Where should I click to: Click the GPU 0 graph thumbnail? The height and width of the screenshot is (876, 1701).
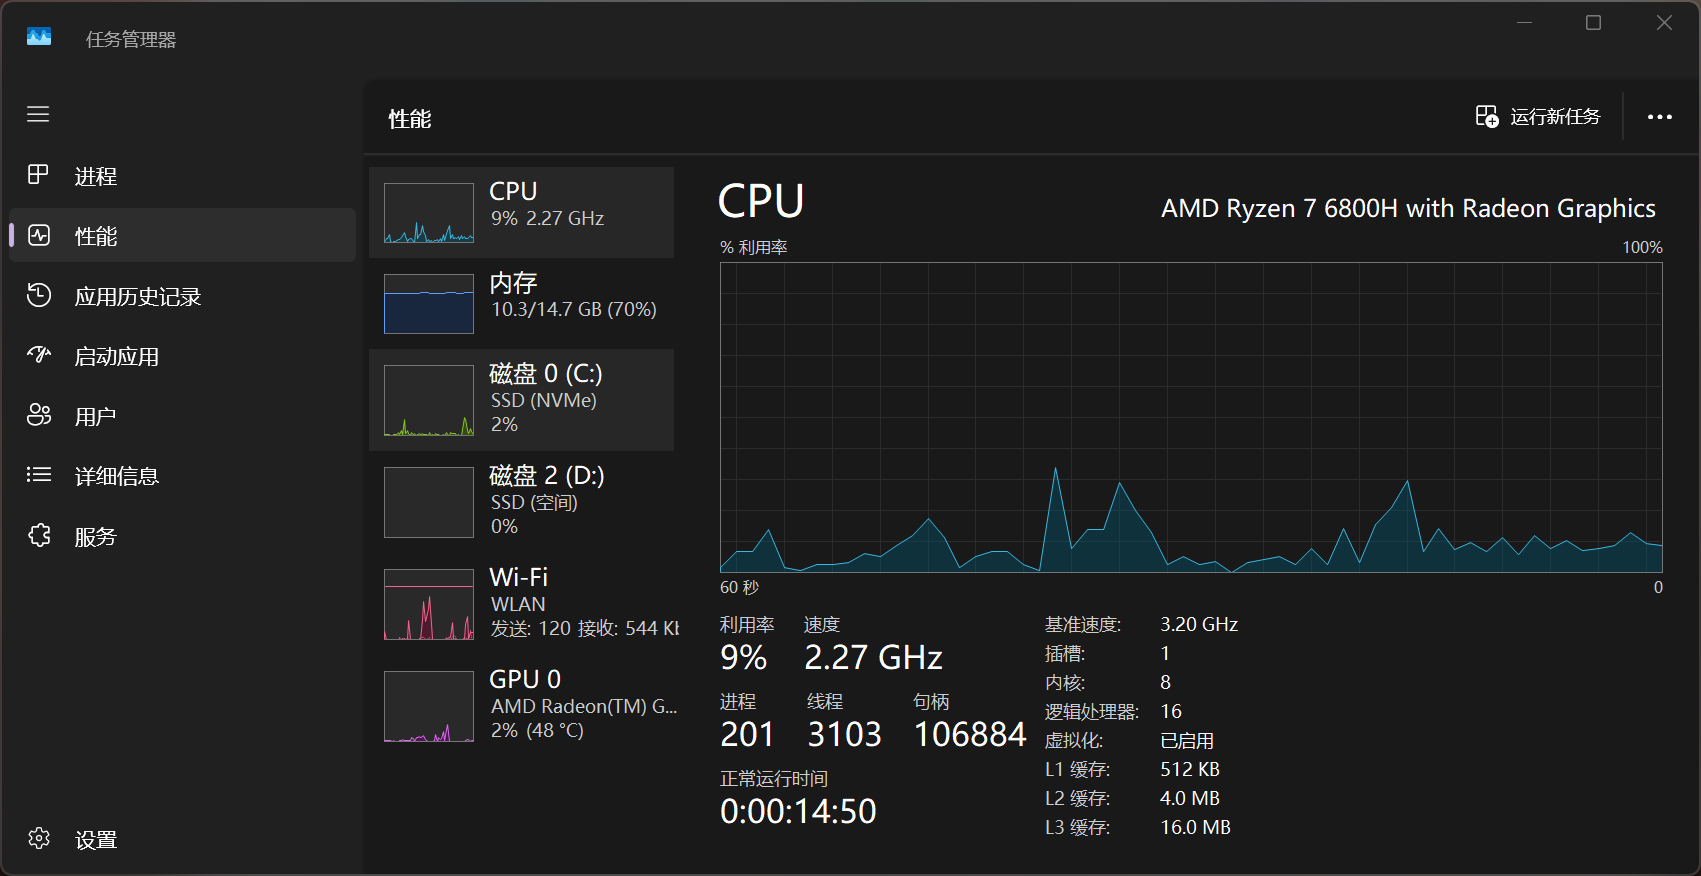tap(429, 706)
